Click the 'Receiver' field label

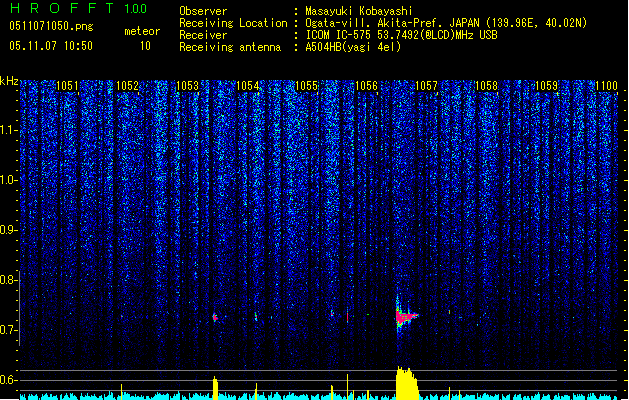pyautogui.click(x=203, y=35)
